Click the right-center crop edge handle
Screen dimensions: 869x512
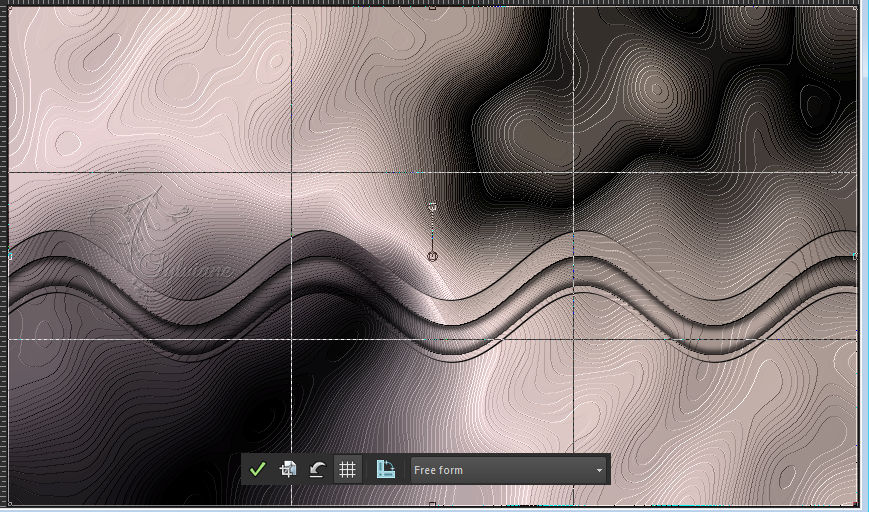click(856, 256)
